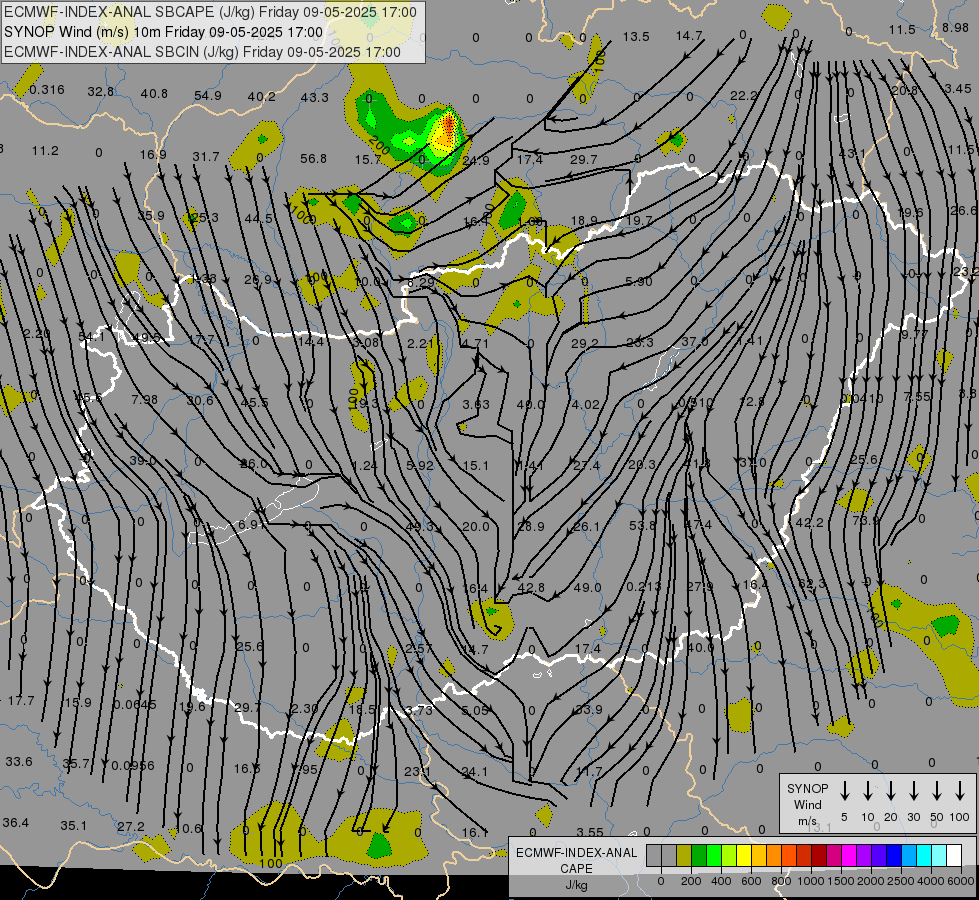The image size is (979, 900).
Task: Click the map value 43.3
Action: tap(315, 97)
